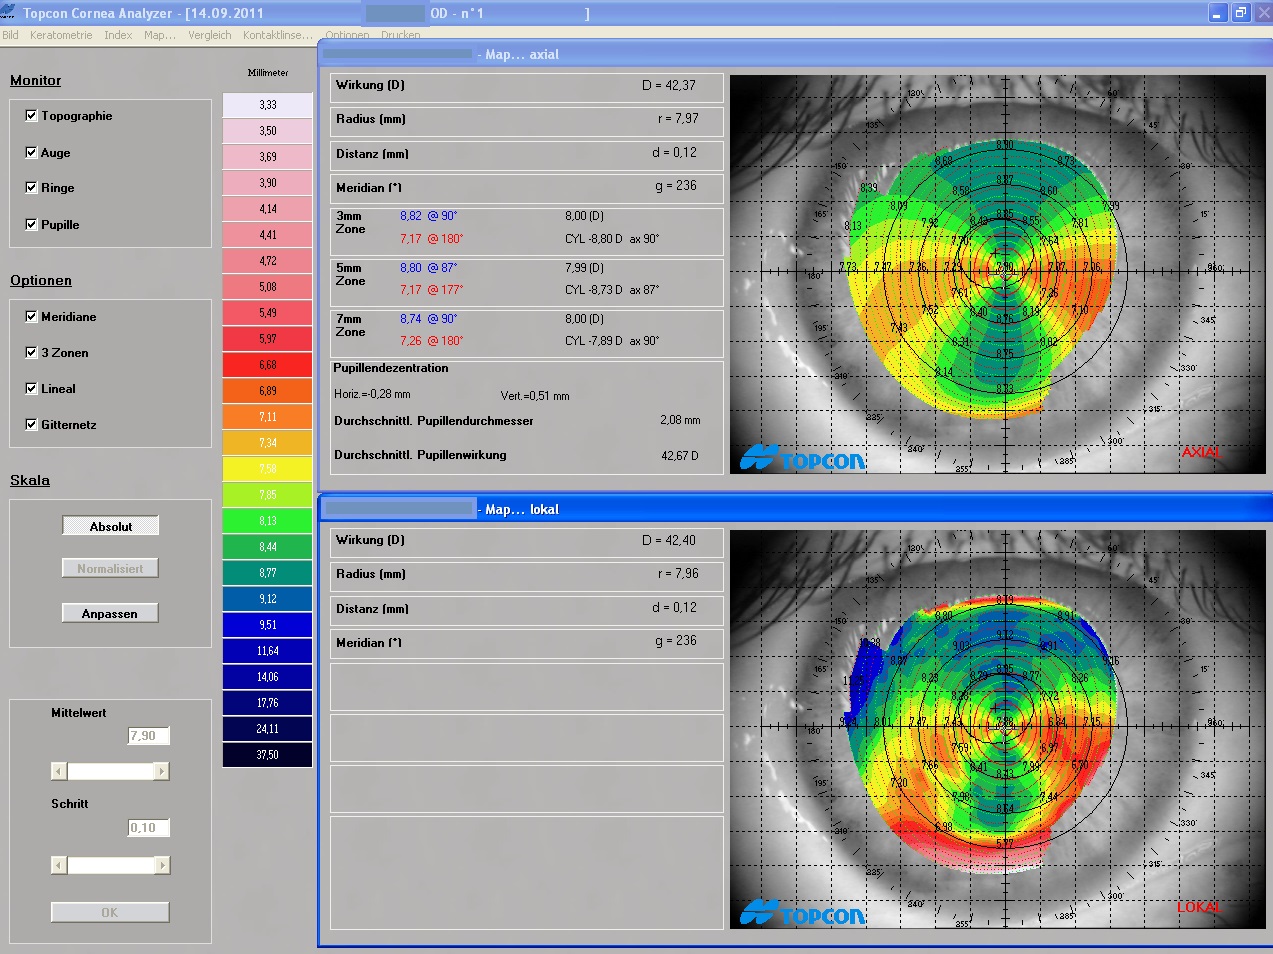Click the 3mm Zone value 8,82 @ 90°
This screenshot has height=954, width=1273.
point(429,216)
